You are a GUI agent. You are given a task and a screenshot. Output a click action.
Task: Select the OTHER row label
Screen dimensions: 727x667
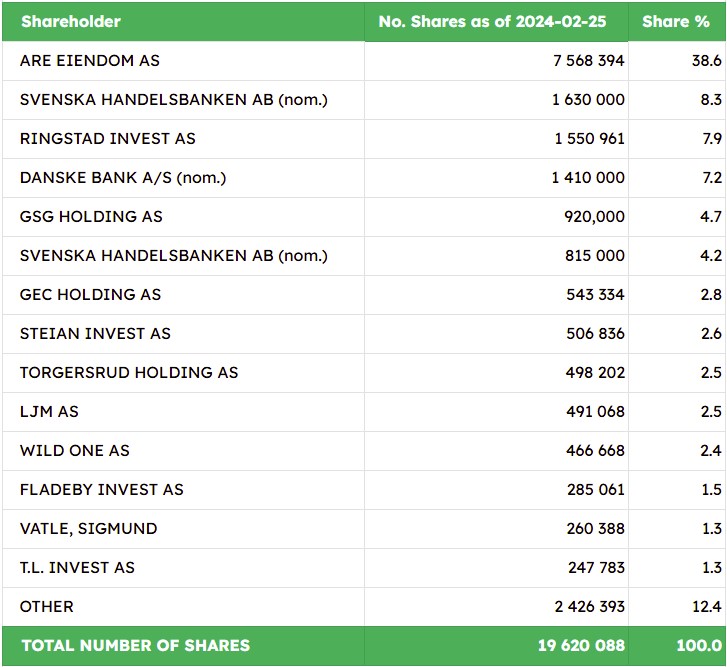[46, 606]
